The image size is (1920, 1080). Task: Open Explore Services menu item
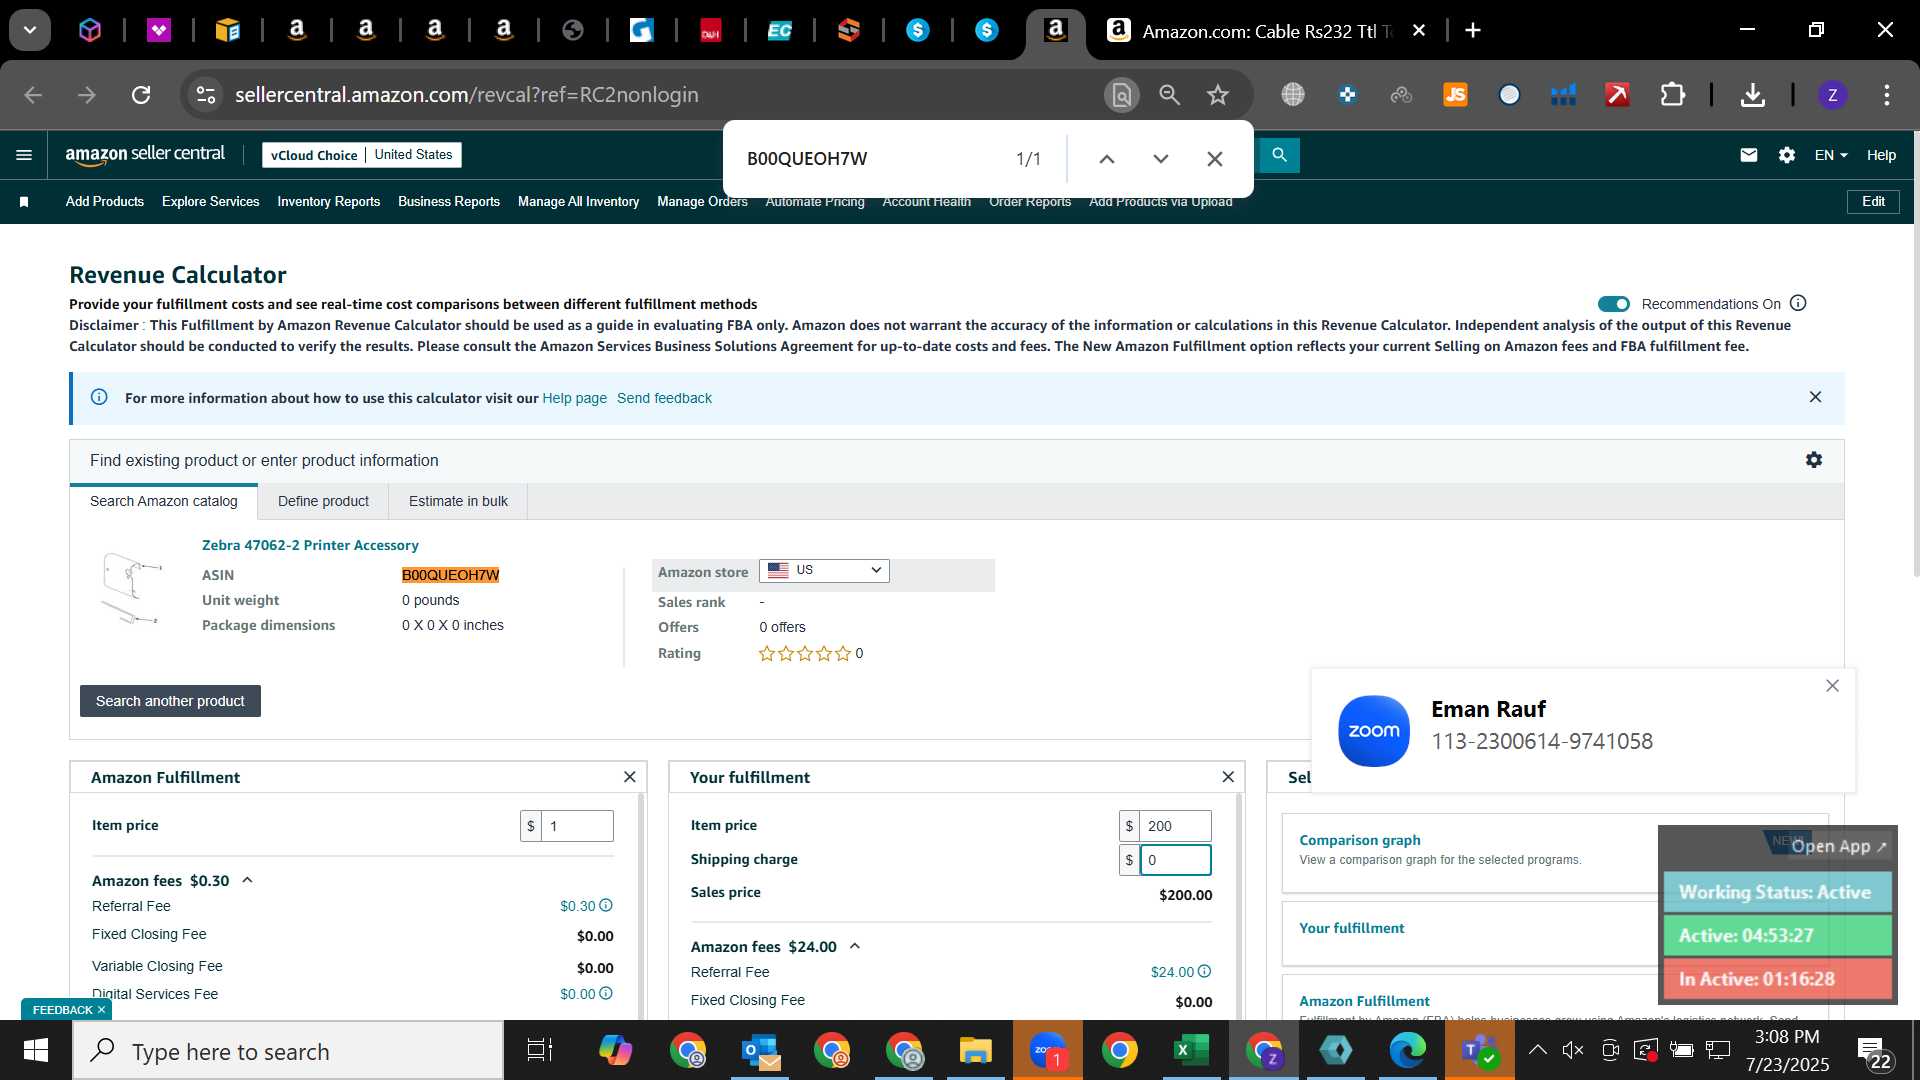click(x=211, y=202)
